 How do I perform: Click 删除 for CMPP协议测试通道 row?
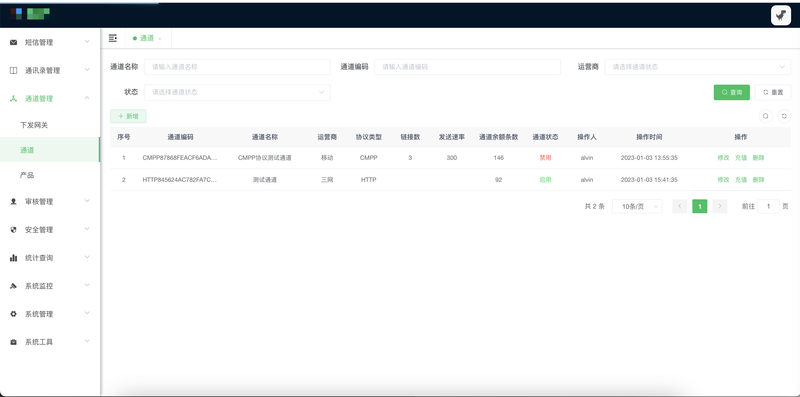[x=758, y=158]
